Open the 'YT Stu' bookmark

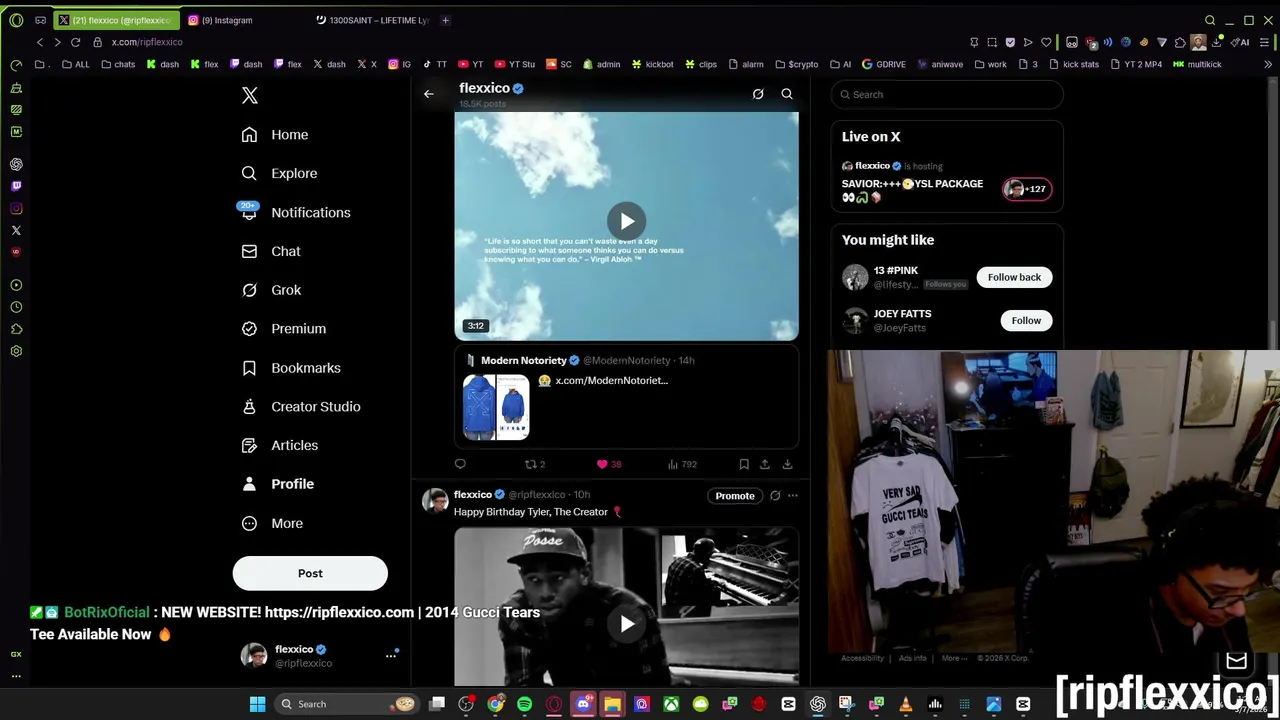pos(515,64)
